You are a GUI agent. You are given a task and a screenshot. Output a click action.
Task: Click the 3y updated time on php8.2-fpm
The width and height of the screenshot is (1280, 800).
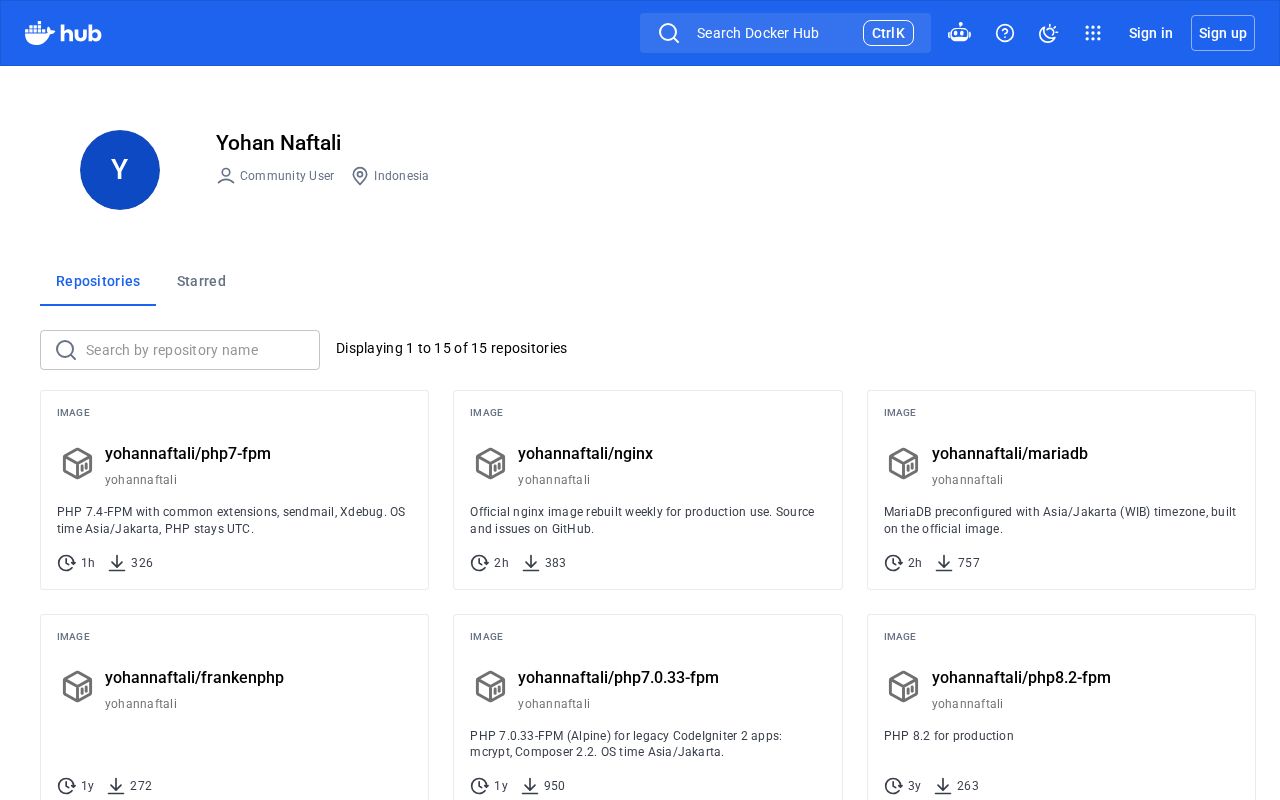(x=915, y=786)
